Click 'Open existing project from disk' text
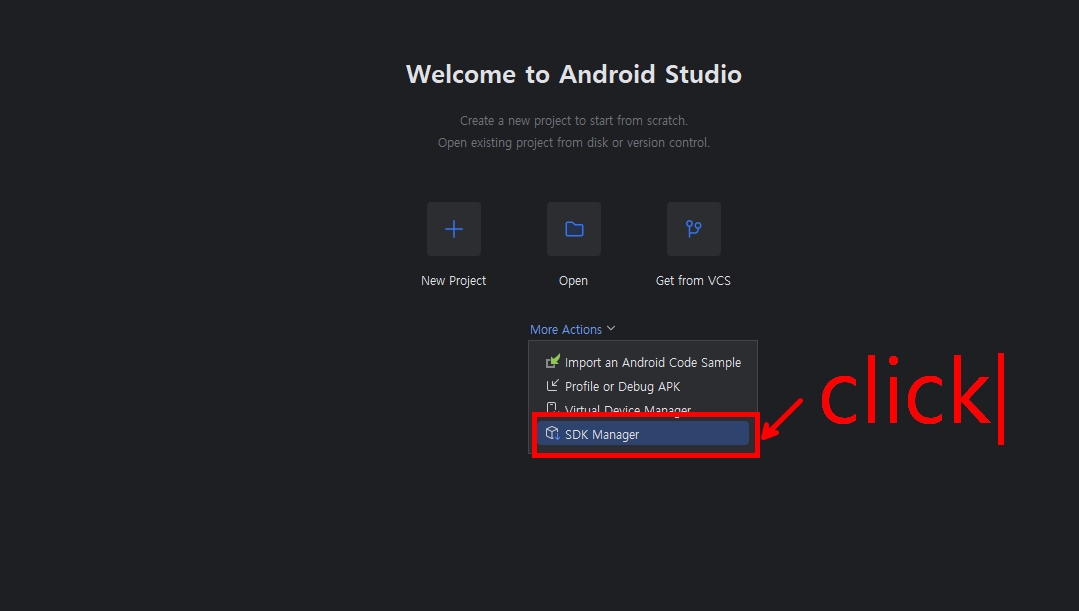Screen dimensions: 1079x611 coord(574,142)
